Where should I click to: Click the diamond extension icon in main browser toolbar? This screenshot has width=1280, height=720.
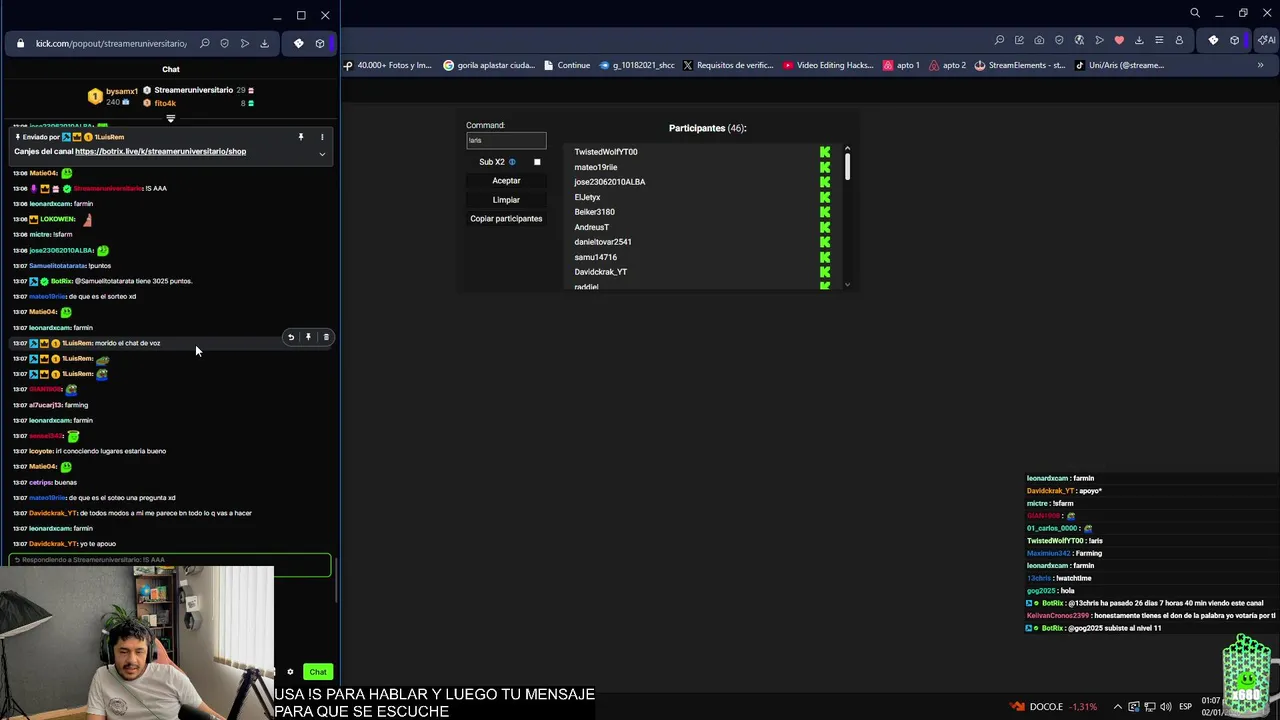click(x=1213, y=40)
